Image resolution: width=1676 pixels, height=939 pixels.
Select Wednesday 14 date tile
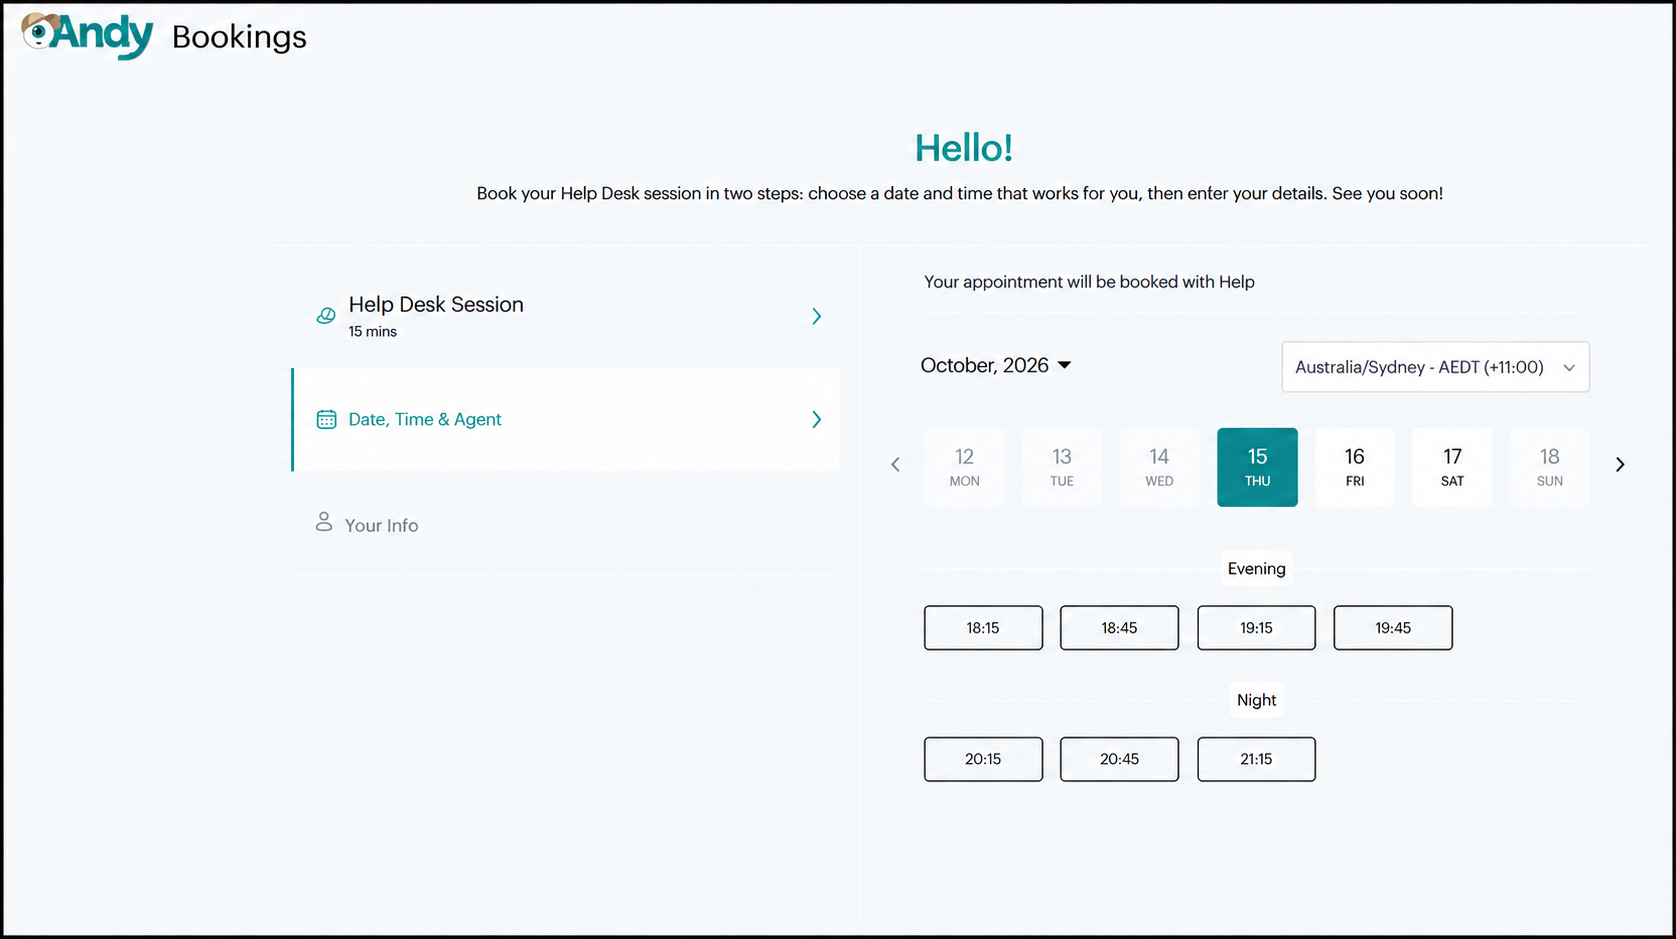[1159, 467]
